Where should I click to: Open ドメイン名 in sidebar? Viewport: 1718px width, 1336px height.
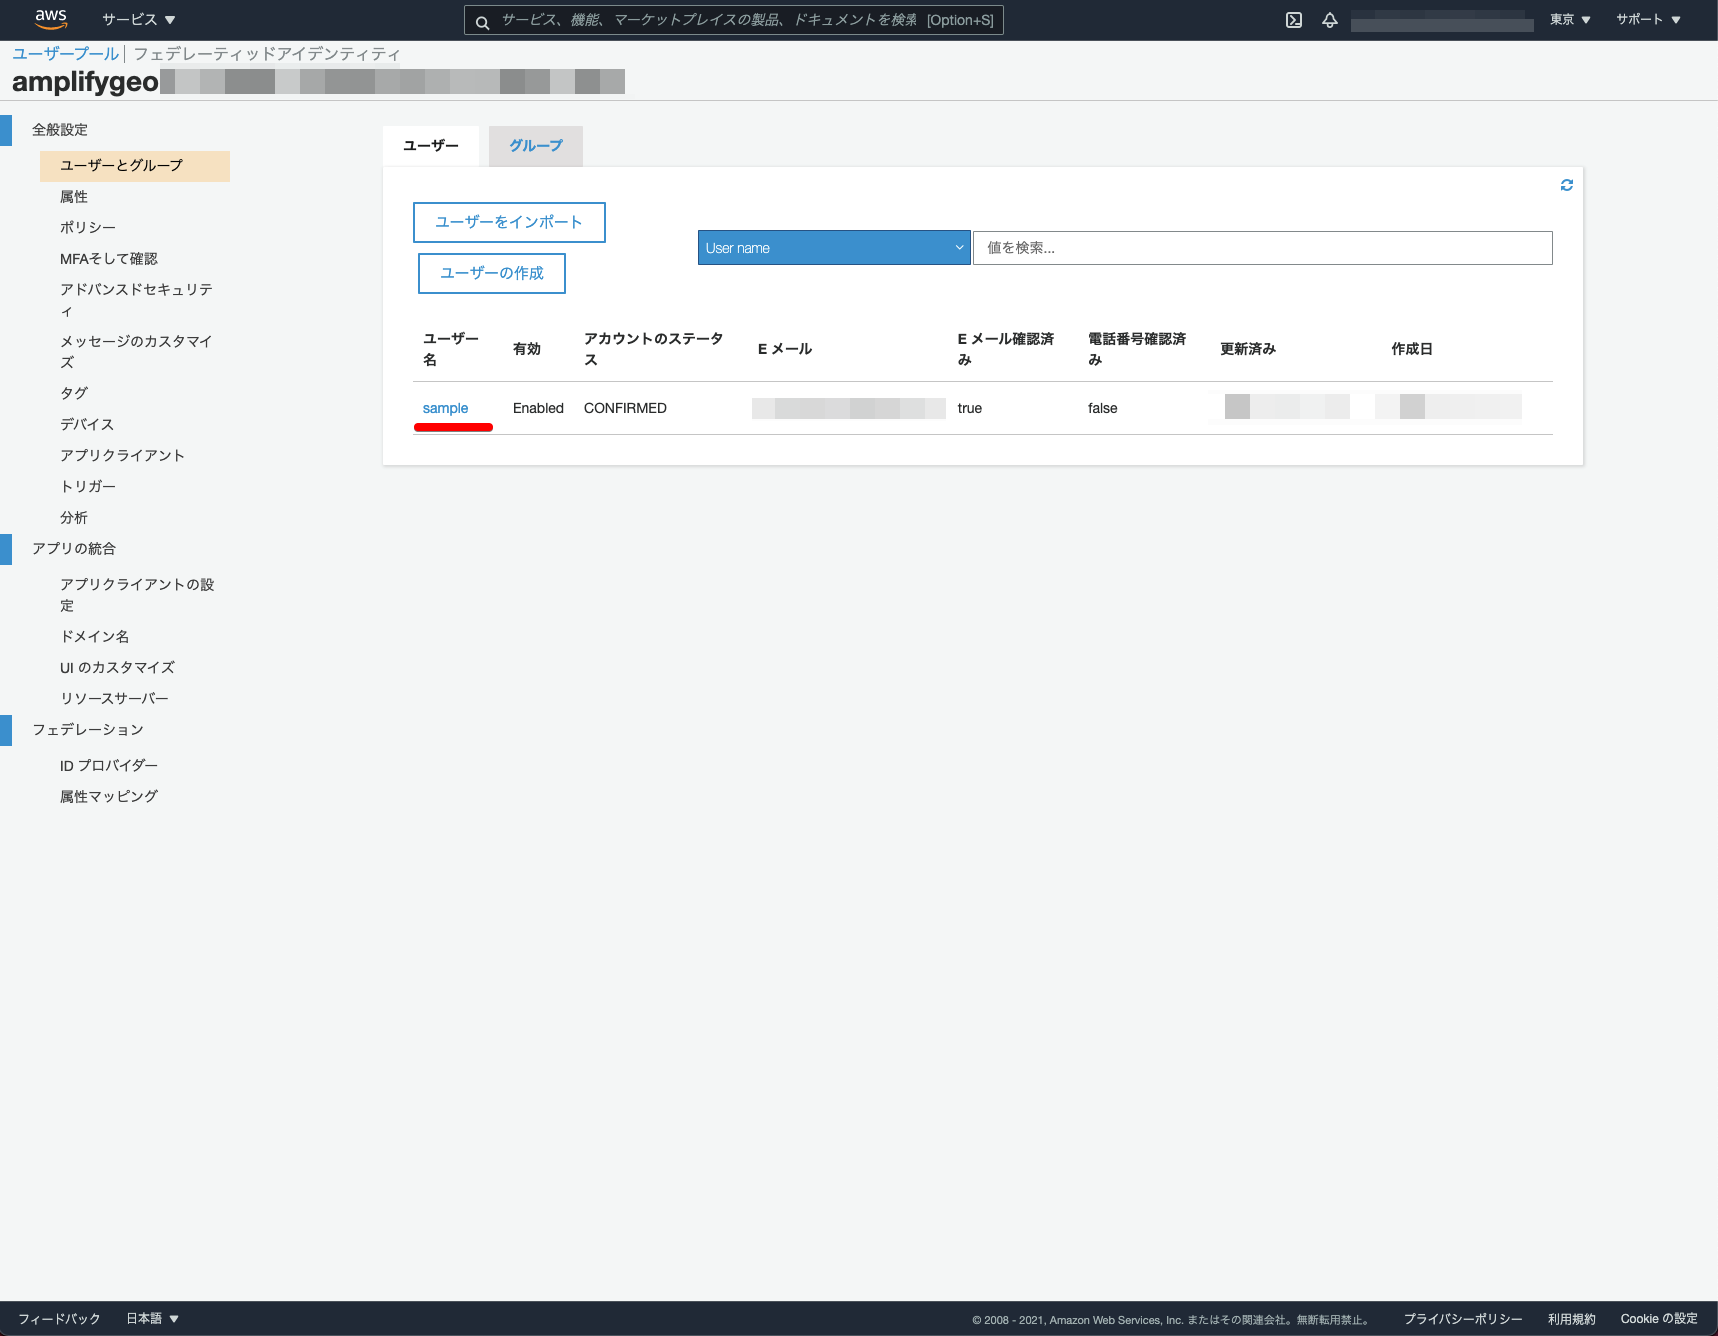coord(95,637)
